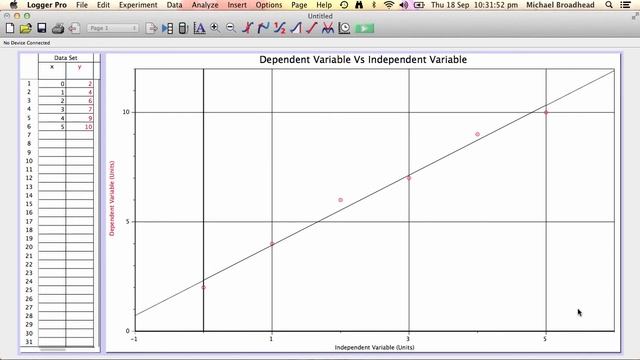The height and width of the screenshot is (360, 640).
Task: Apply Linear Fit with the red line icon
Action: click(x=311, y=28)
